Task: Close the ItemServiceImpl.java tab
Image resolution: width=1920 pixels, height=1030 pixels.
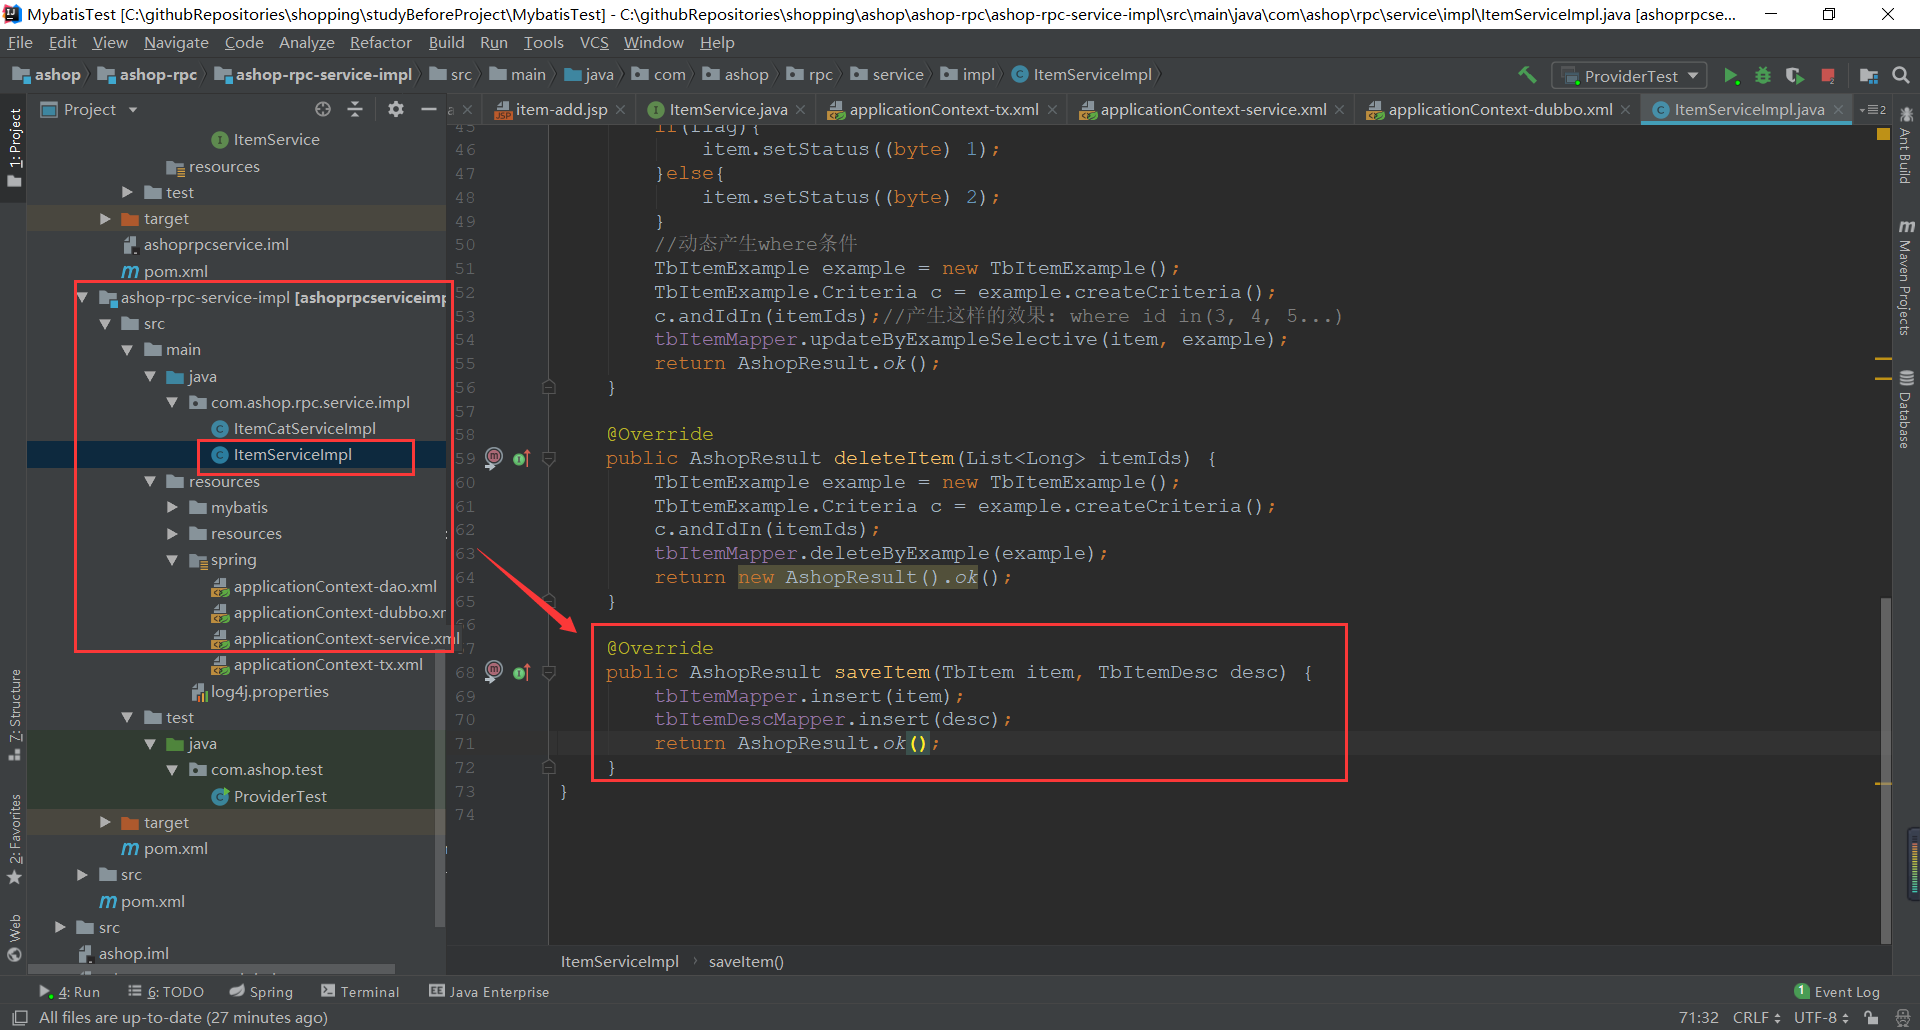Action: (1838, 109)
